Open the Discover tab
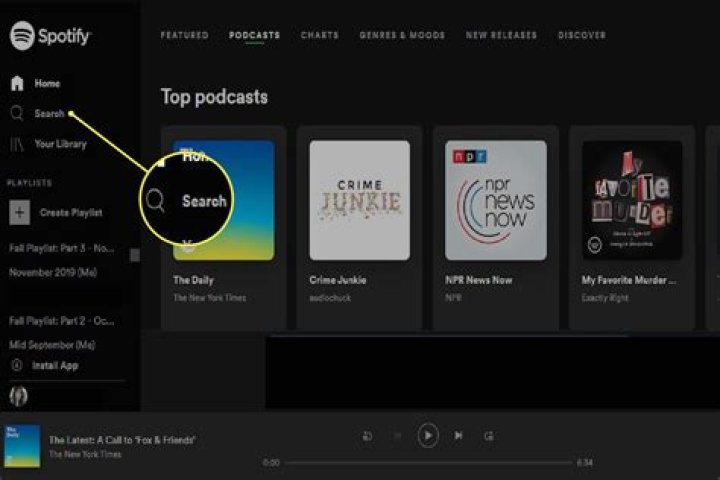720x480 pixels. point(582,36)
